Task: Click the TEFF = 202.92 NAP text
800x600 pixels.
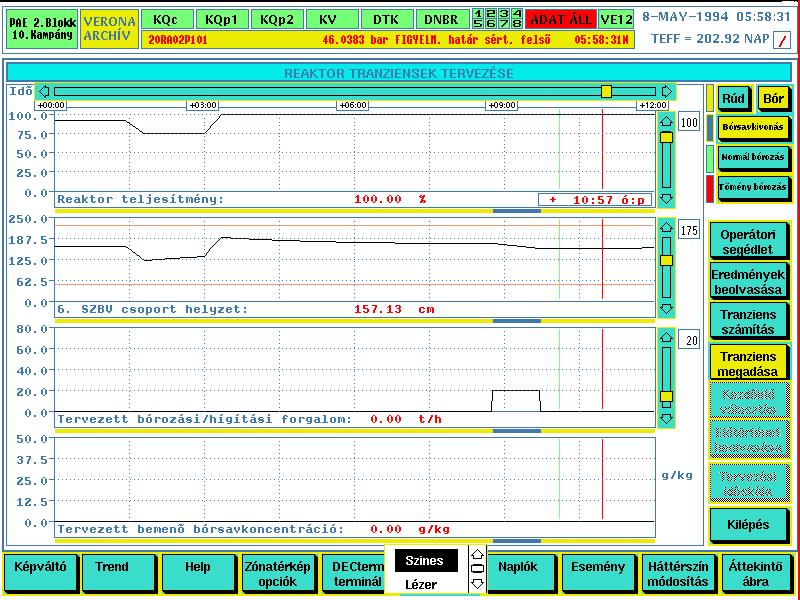Action: 710,39
